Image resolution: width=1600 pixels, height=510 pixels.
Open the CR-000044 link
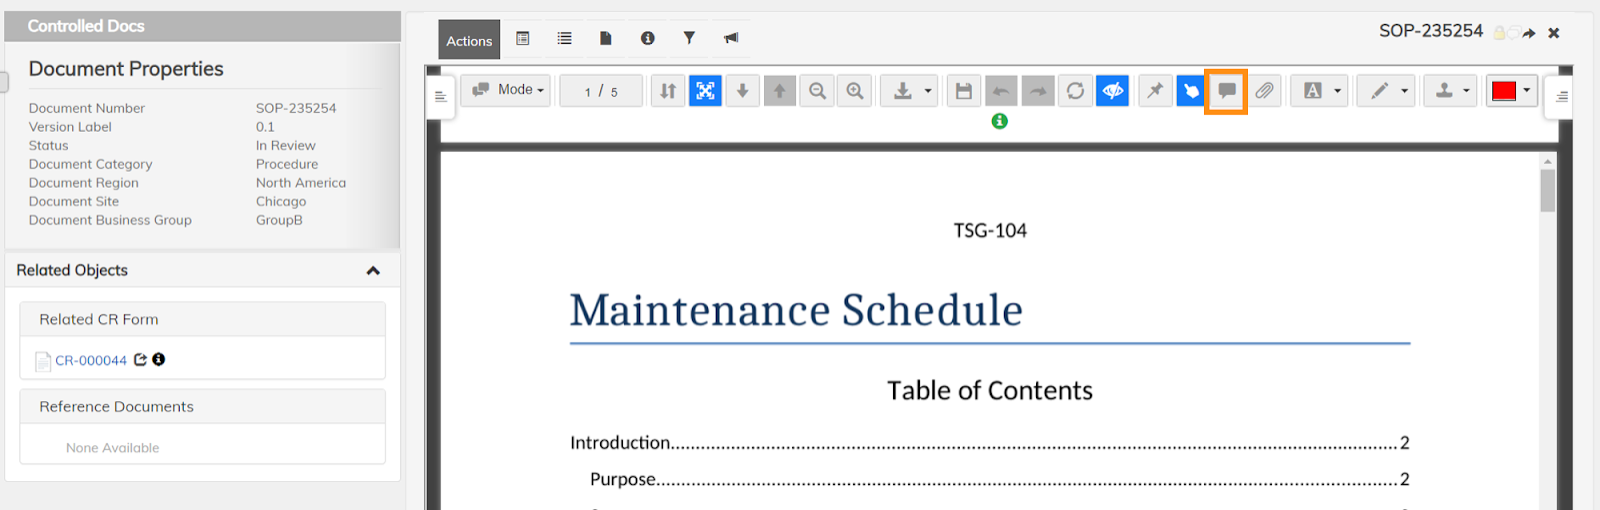pyautogui.click(x=91, y=360)
